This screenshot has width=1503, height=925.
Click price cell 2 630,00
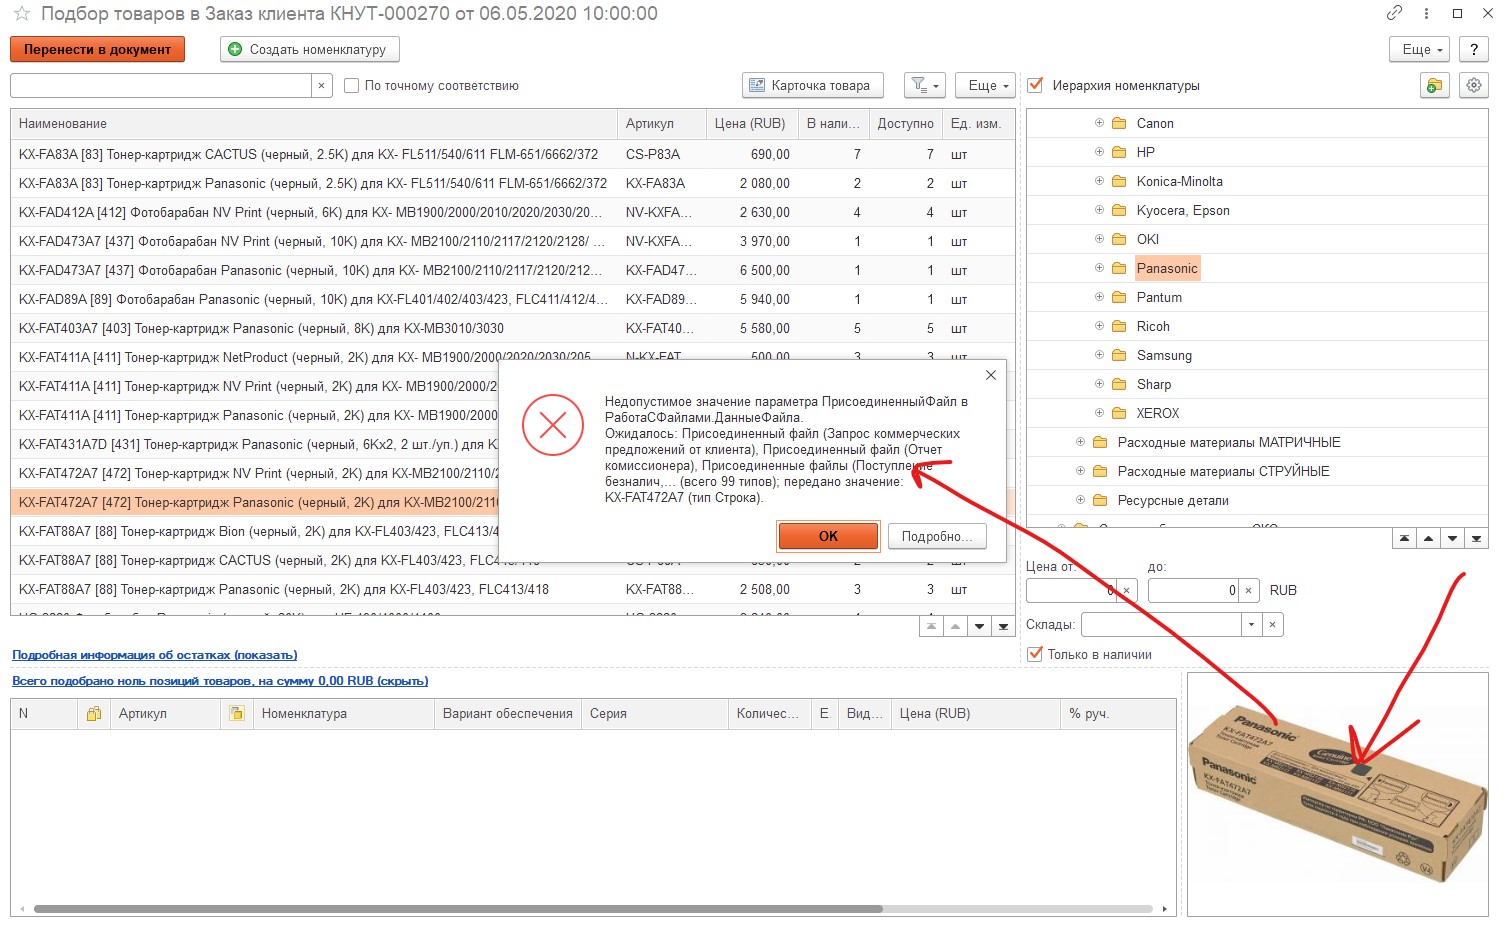pyautogui.click(x=751, y=212)
